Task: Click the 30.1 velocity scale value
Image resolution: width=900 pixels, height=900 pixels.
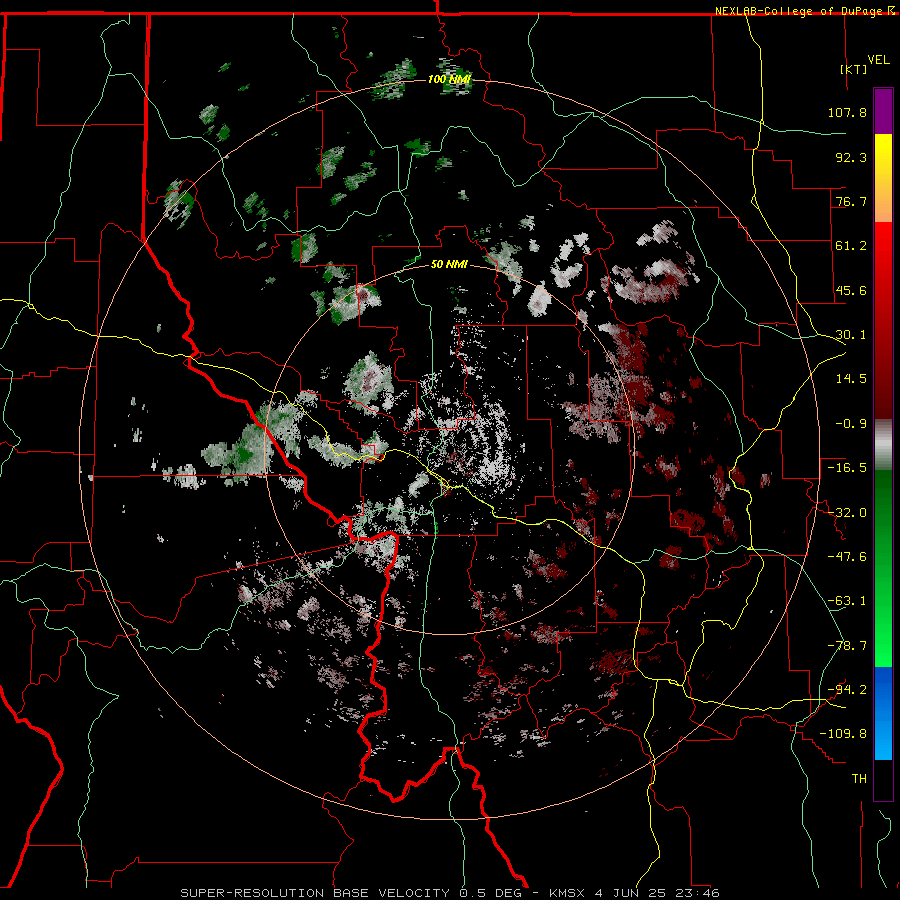Action: [x=851, y=335]
